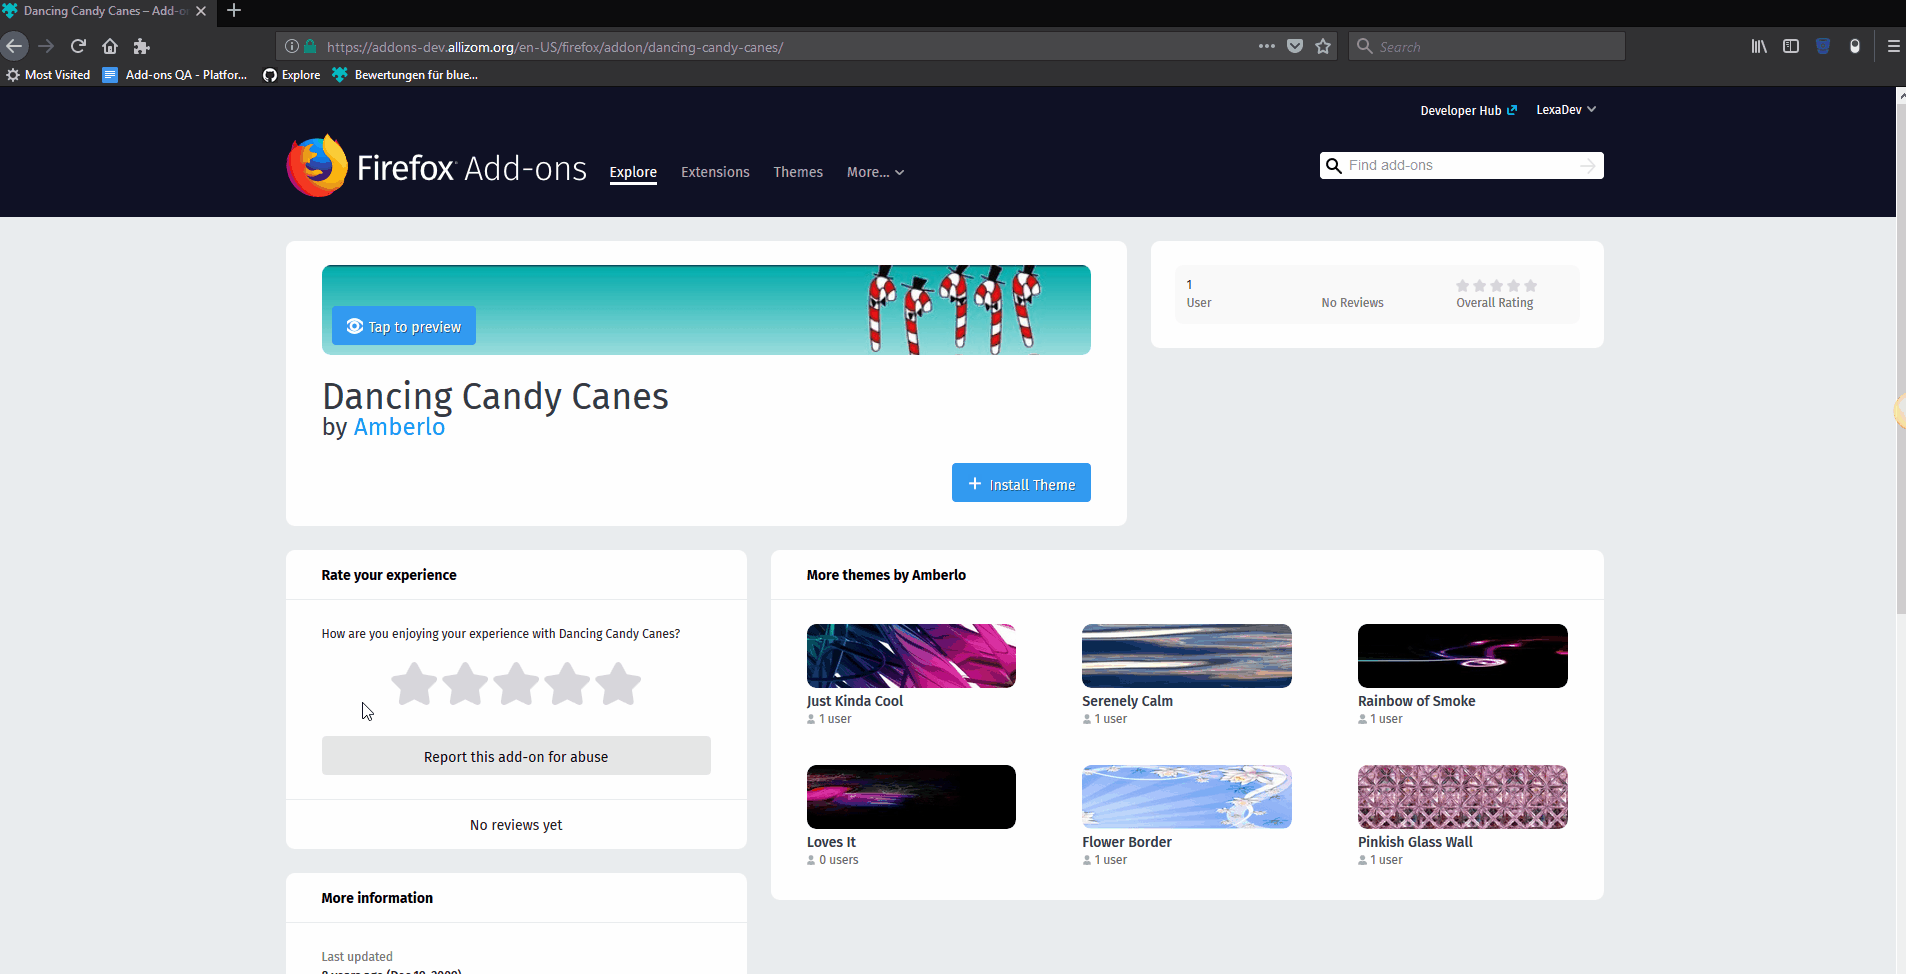The height and width of the screenshot is (974, 1906).
Task: Click the green padlock connection icon
Action: pyautogui.click(x=310, y=46)
